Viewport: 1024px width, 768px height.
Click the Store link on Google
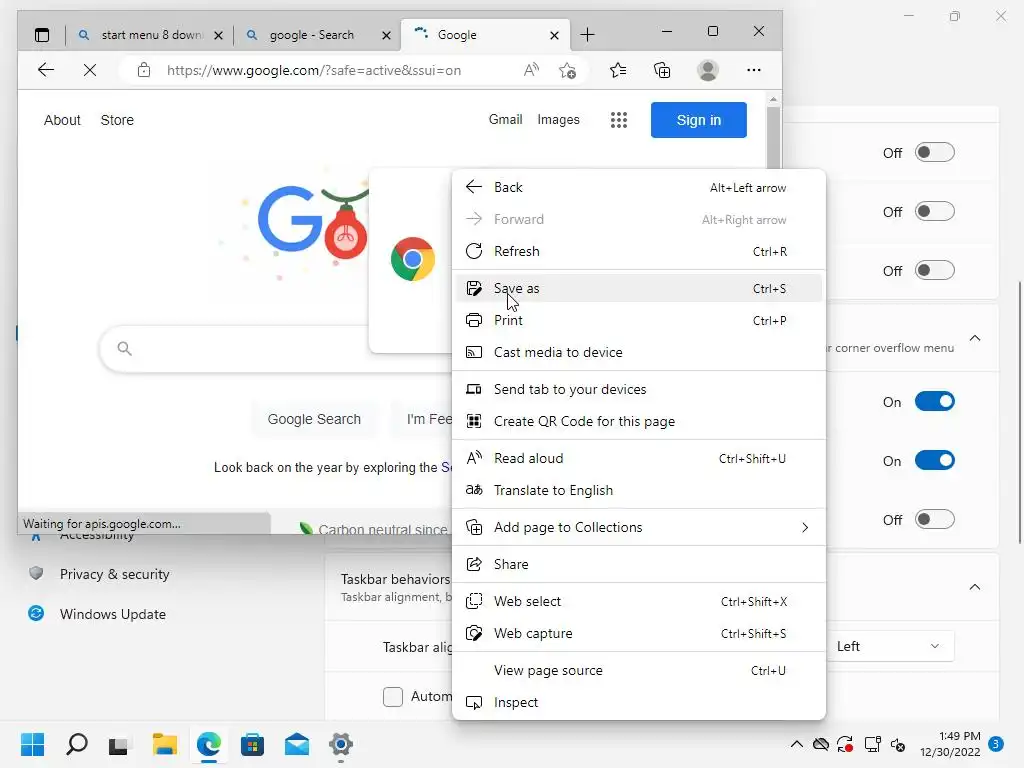coord(117,120)
